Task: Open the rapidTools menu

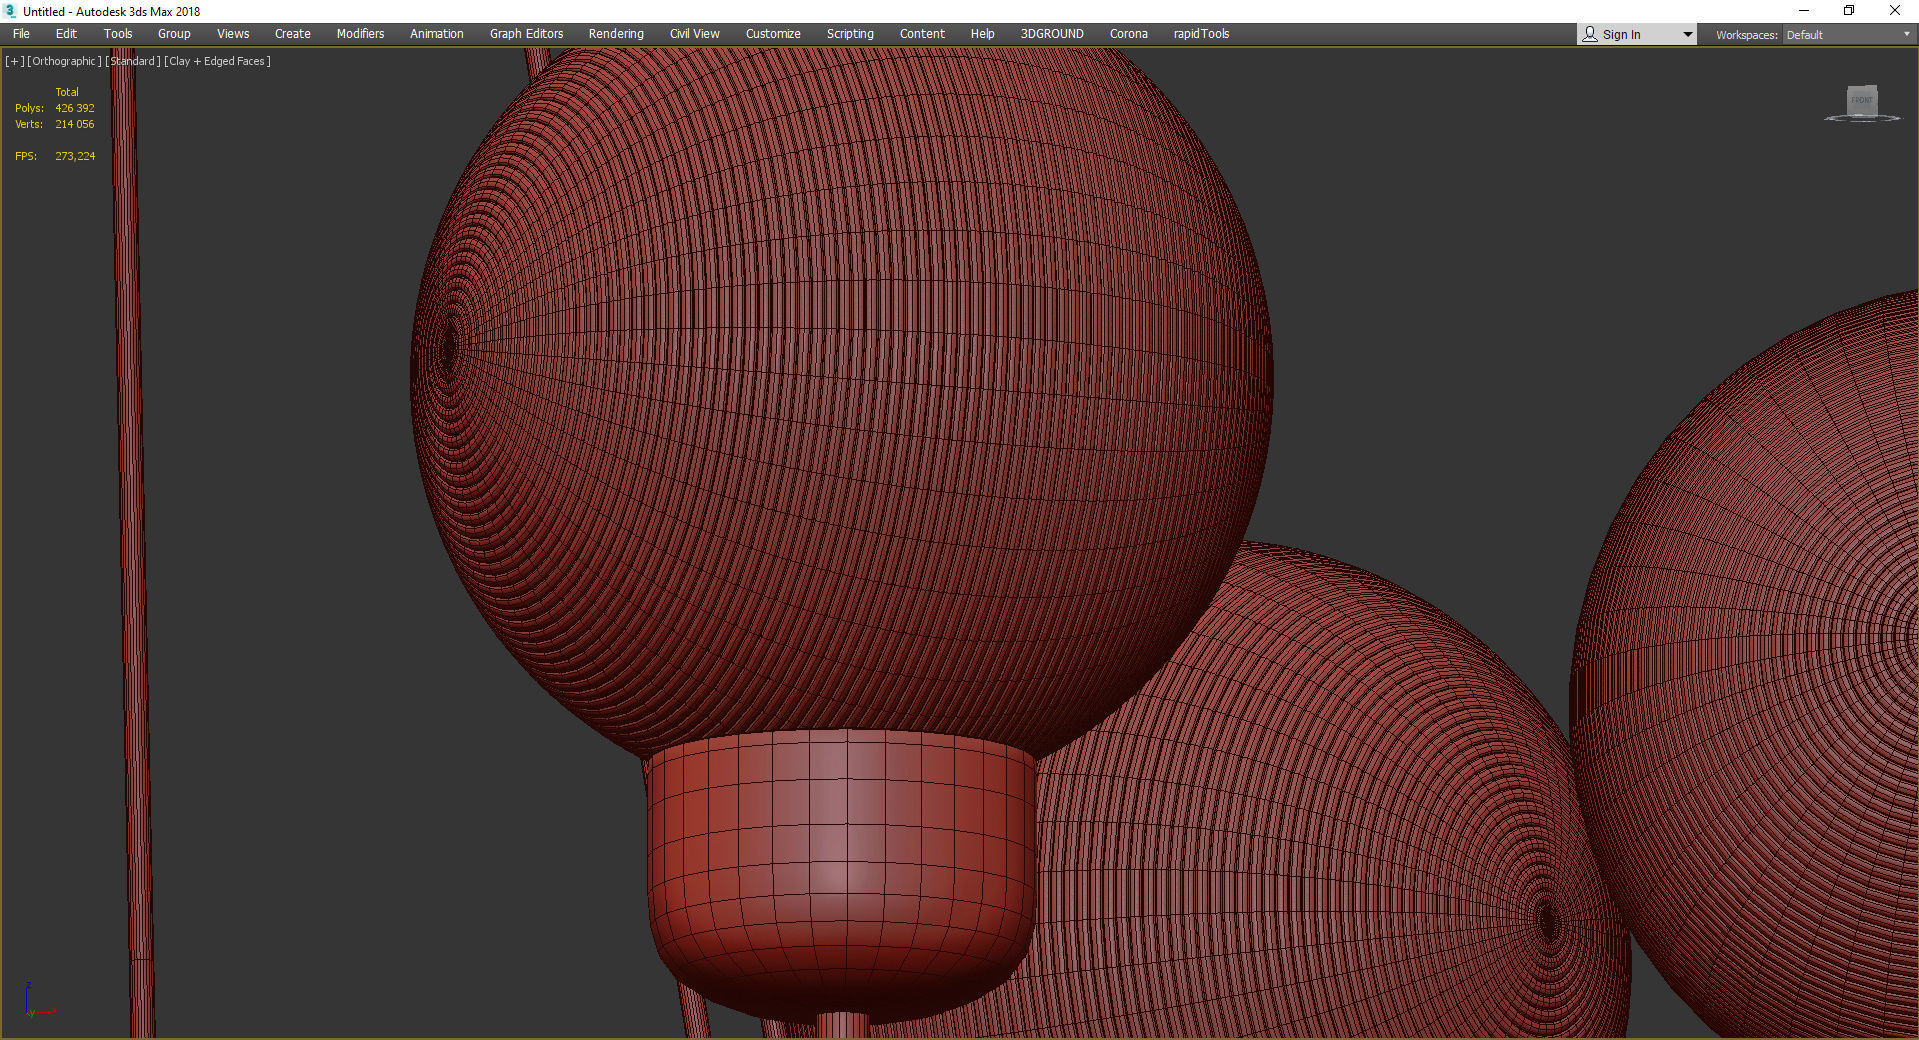Action: click(x=1202, y=34)
